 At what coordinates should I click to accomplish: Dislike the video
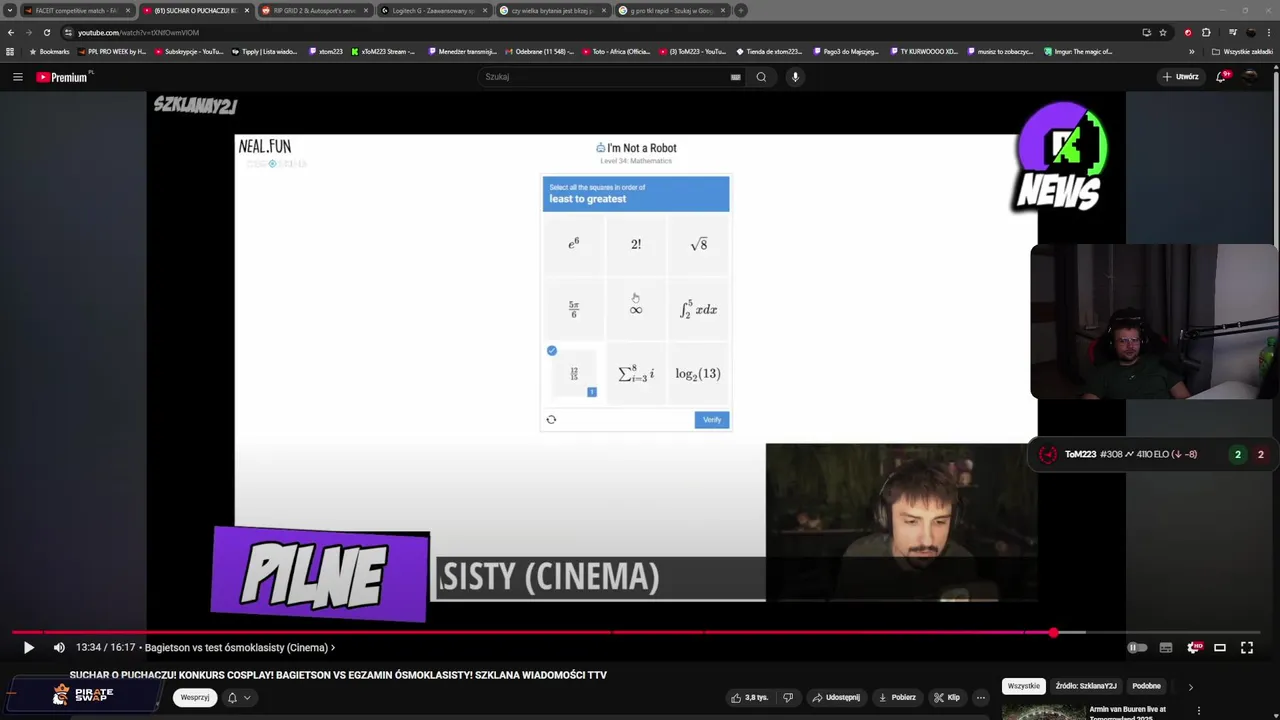788,698
